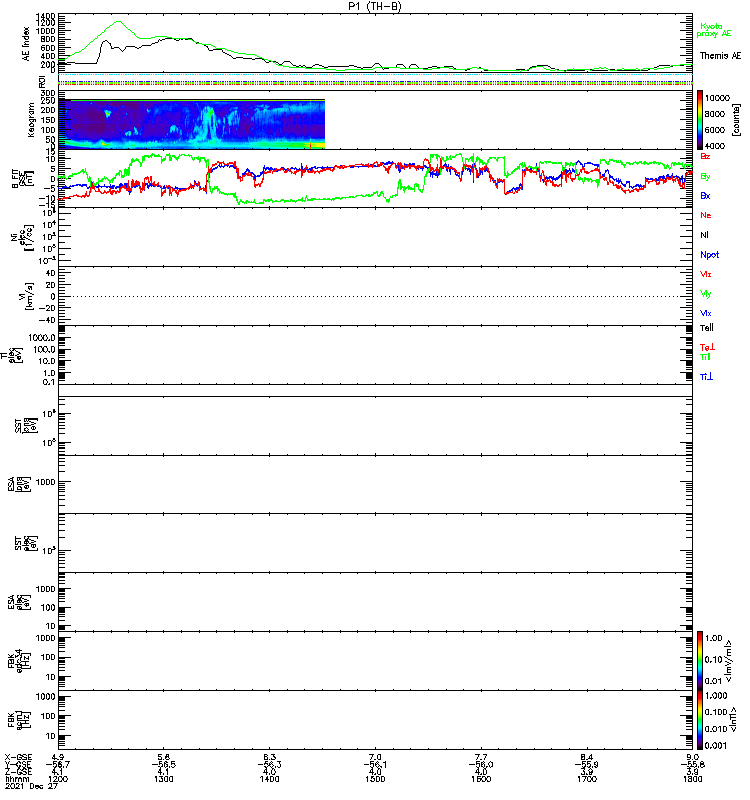Click the red Ne density legend label

(706, 216)
